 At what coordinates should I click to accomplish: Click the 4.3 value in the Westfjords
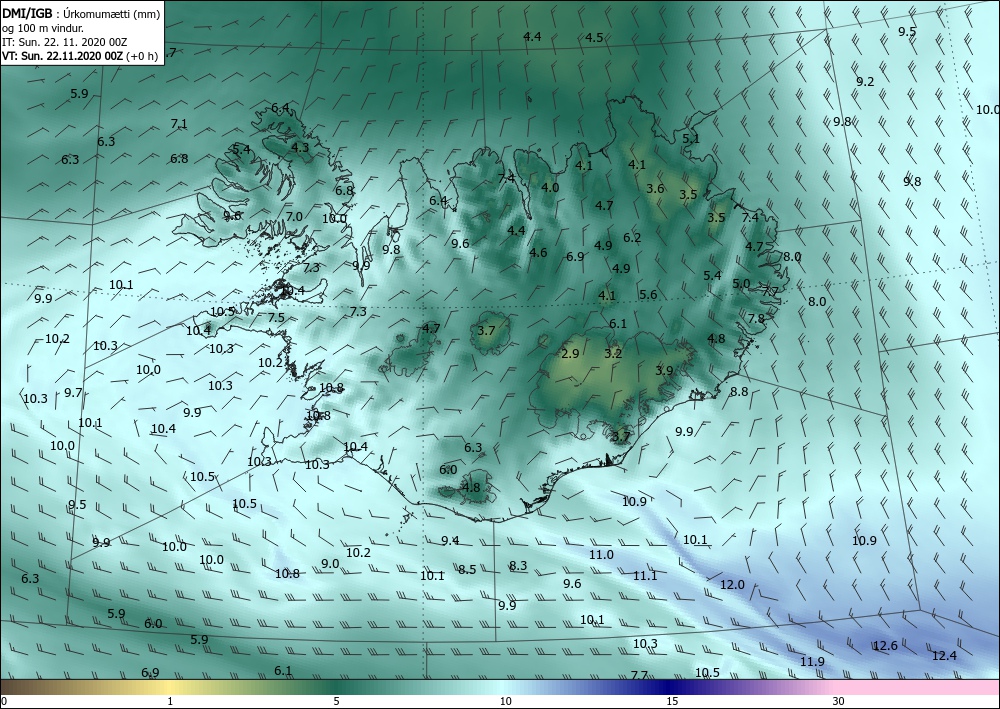click(x=300, y=147)
